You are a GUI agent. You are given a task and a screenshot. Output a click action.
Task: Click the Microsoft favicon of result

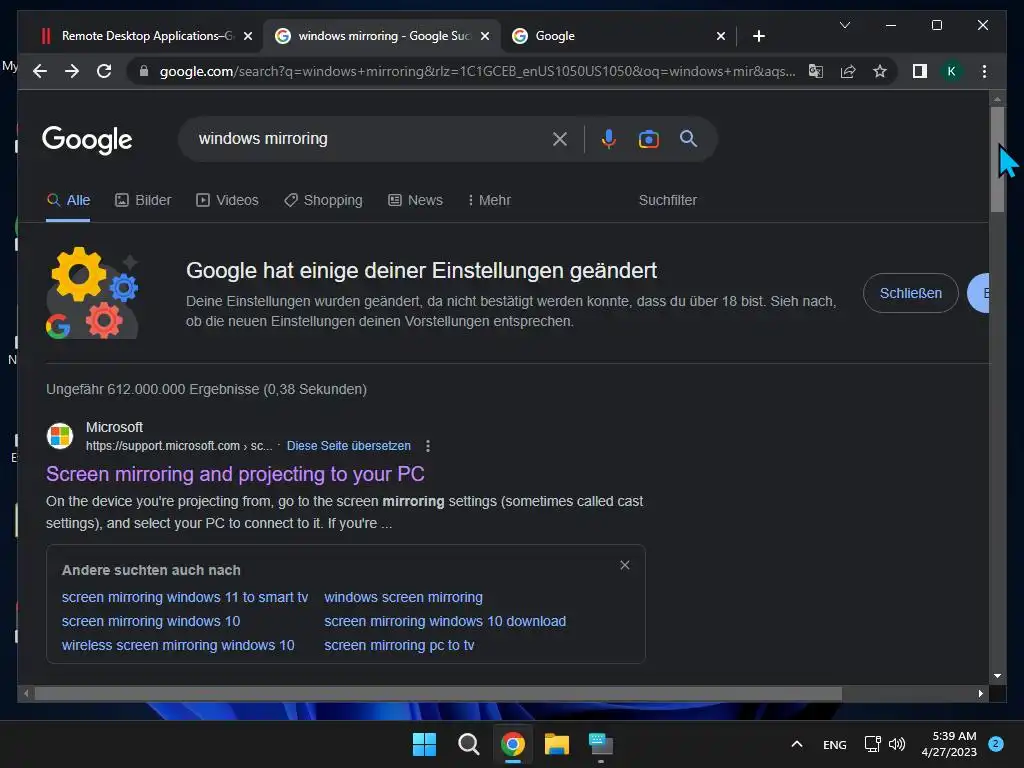point(60,436)
